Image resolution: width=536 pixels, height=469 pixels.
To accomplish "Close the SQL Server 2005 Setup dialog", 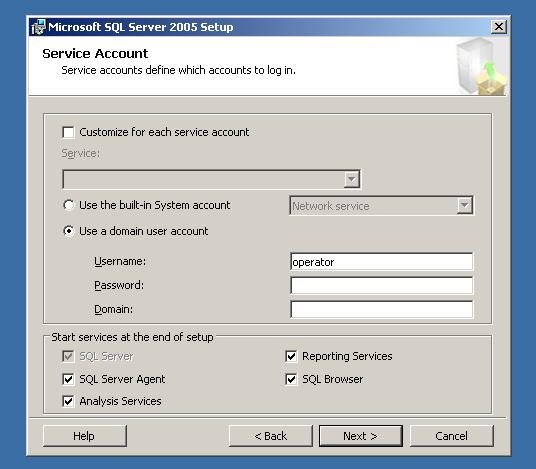I will 498,26.
